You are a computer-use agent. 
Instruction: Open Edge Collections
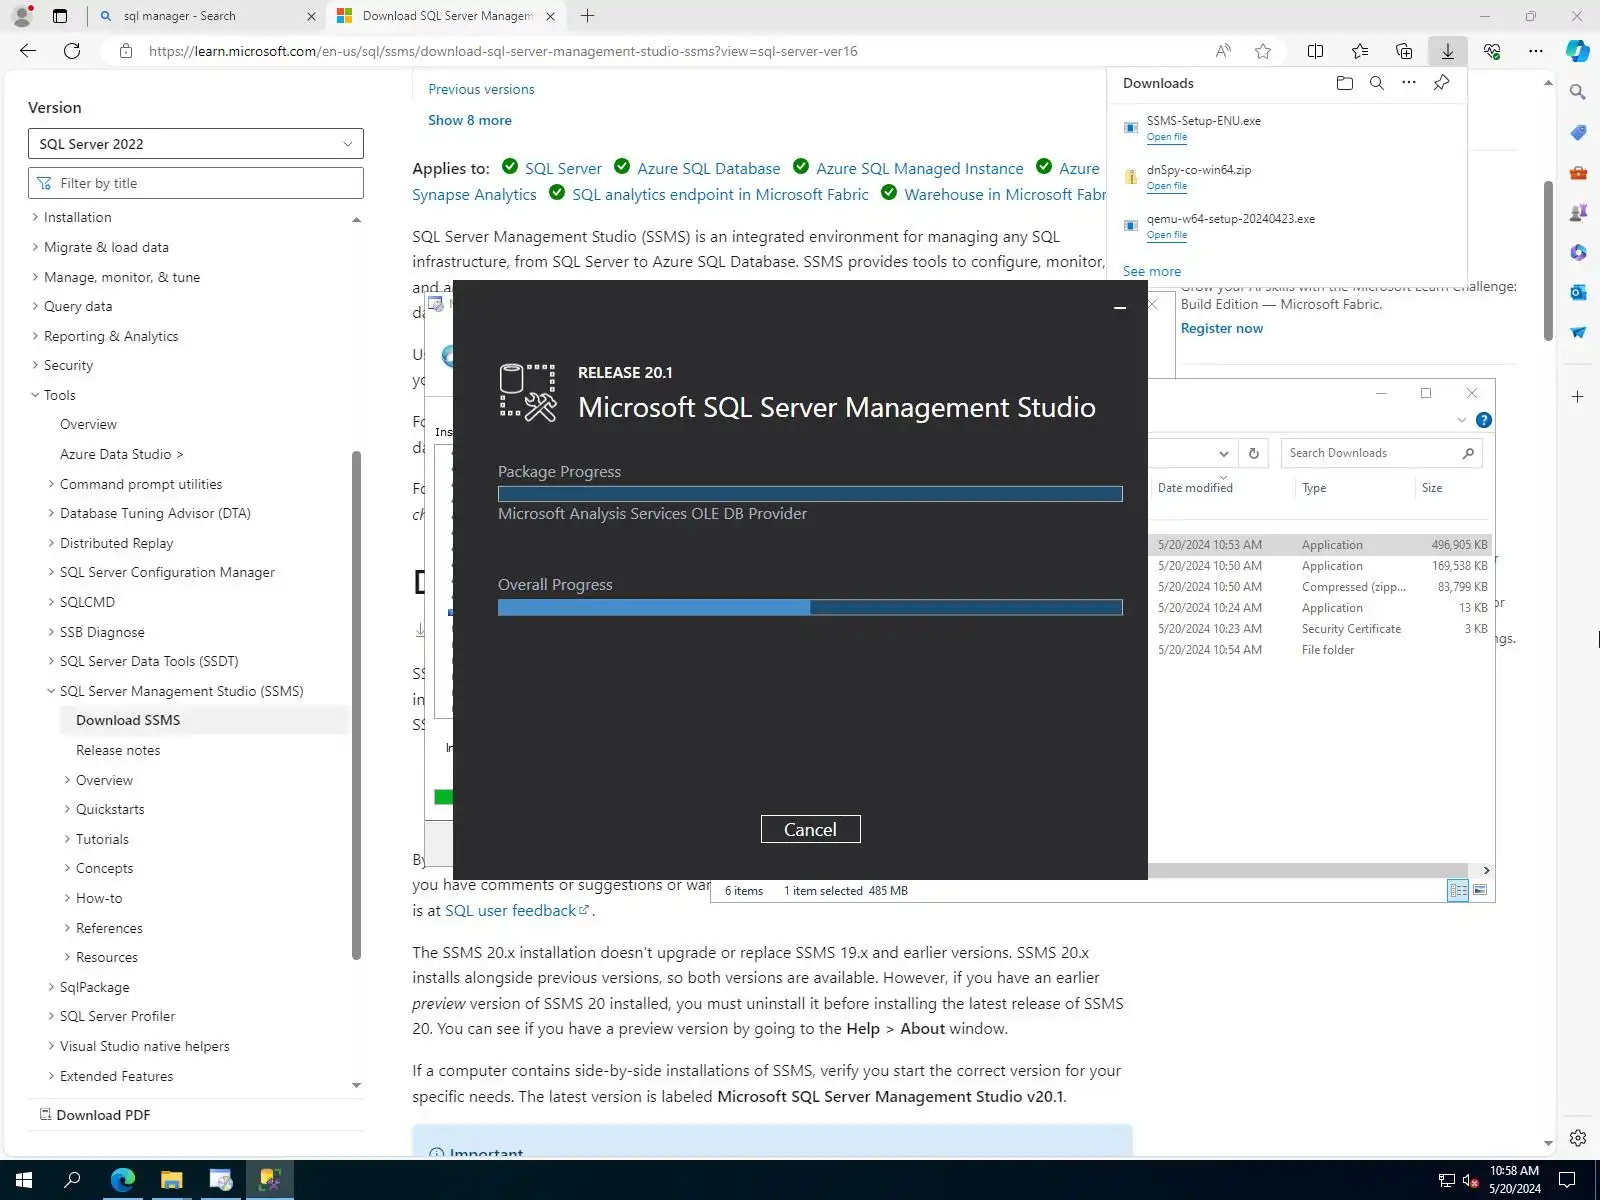tap(1404, 51)
